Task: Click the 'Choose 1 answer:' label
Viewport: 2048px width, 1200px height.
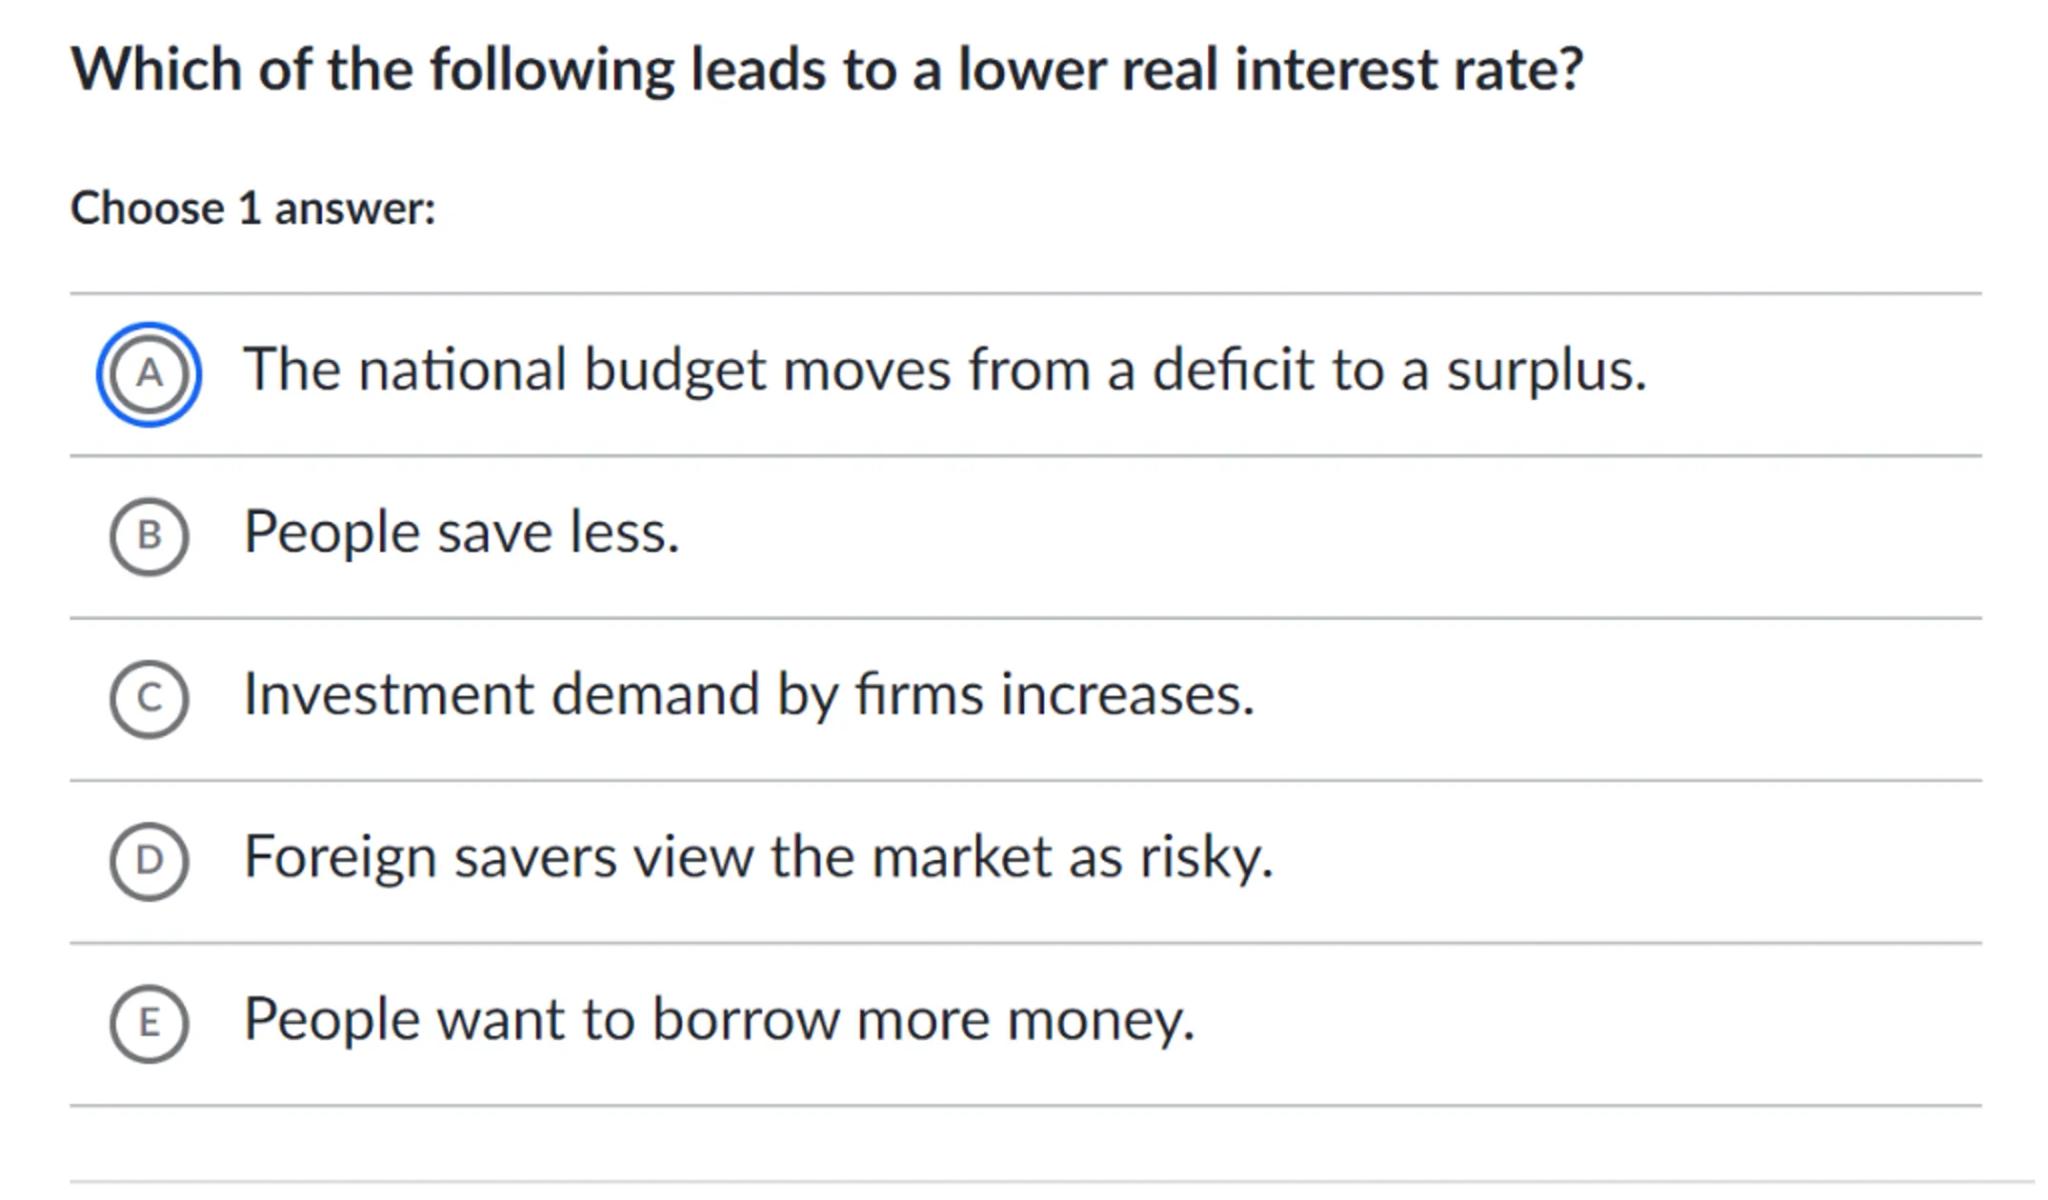Action: 253,208
